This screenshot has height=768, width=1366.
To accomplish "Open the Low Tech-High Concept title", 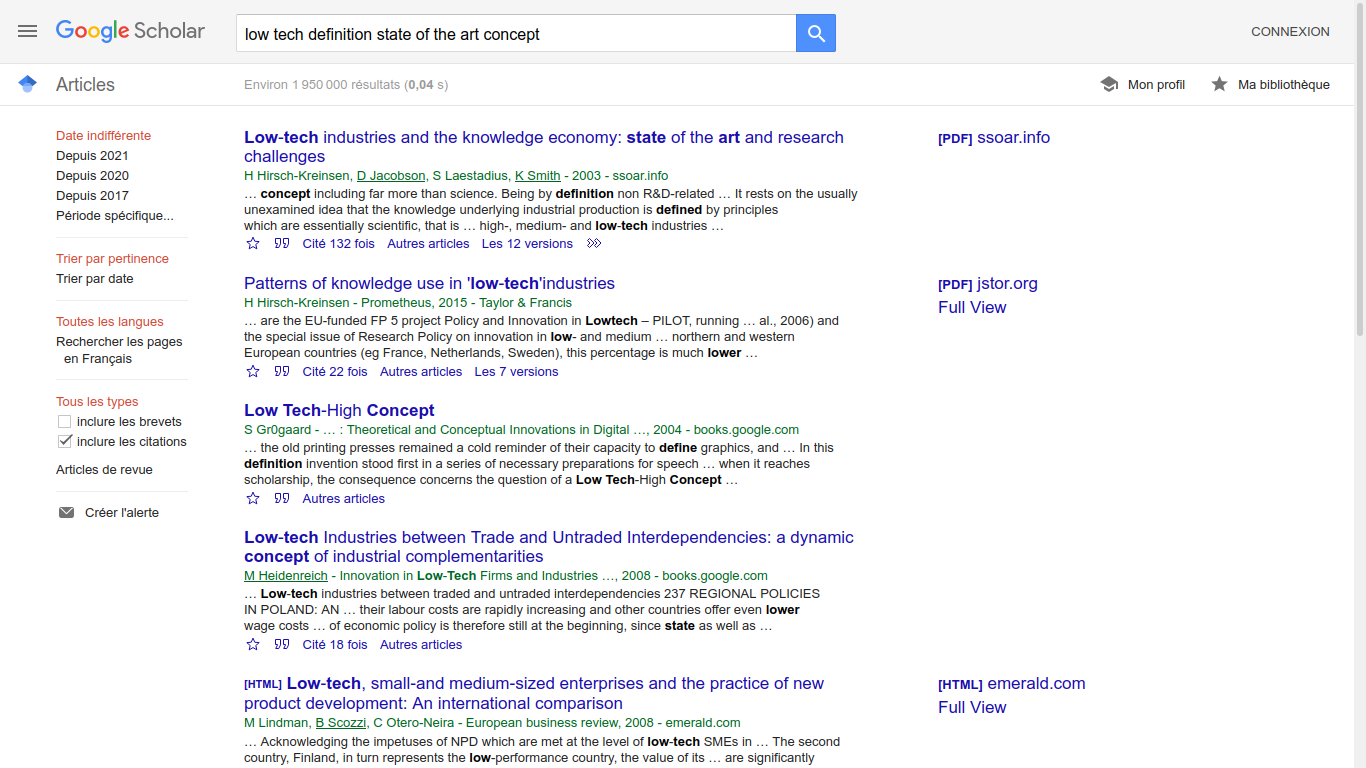I will [x=339, y=410].
